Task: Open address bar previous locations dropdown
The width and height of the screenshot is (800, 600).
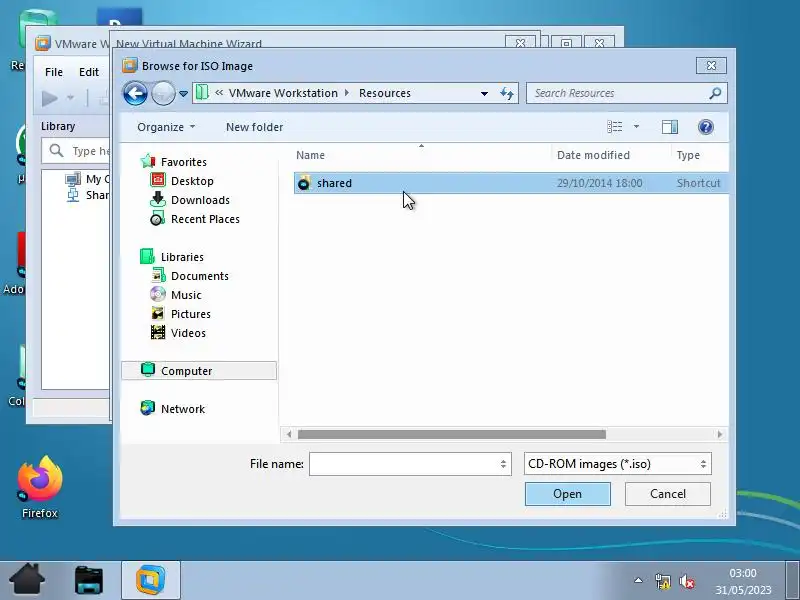Action: [484, 93]
